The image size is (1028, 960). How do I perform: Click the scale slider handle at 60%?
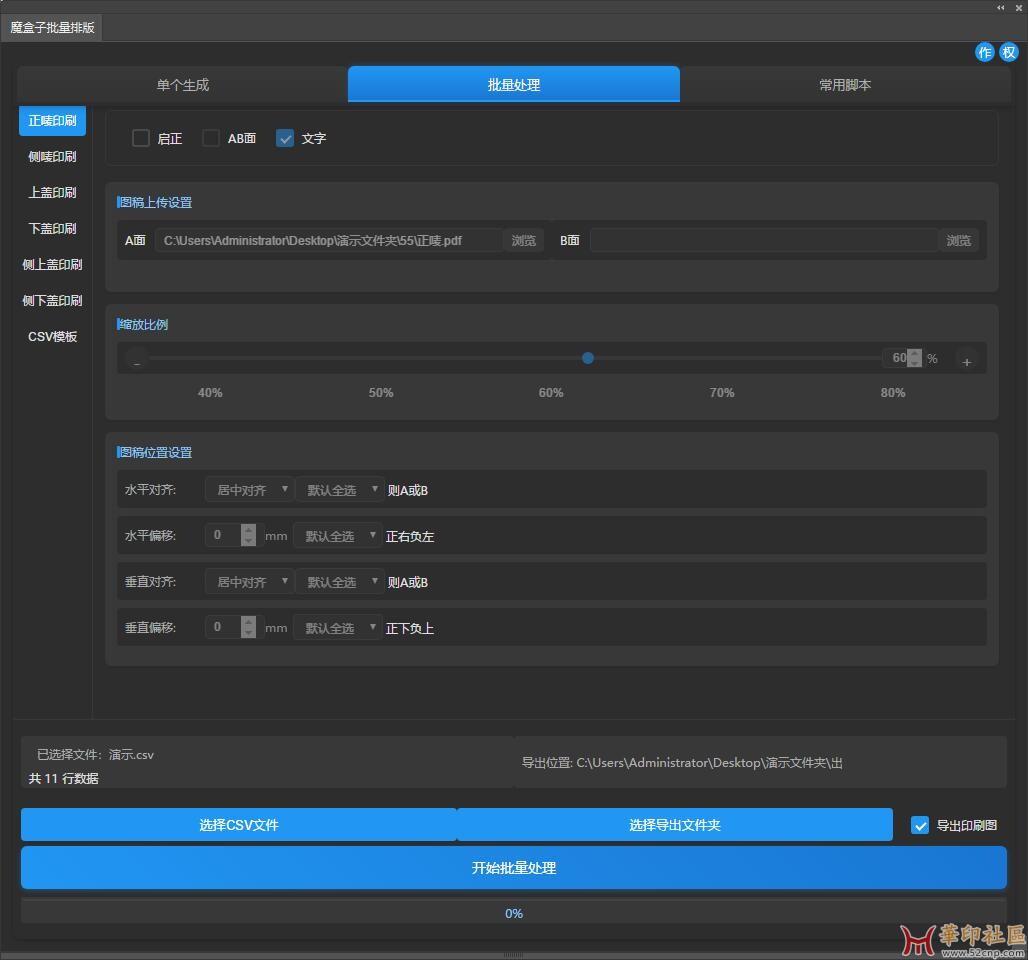click(x=587, y=358)
